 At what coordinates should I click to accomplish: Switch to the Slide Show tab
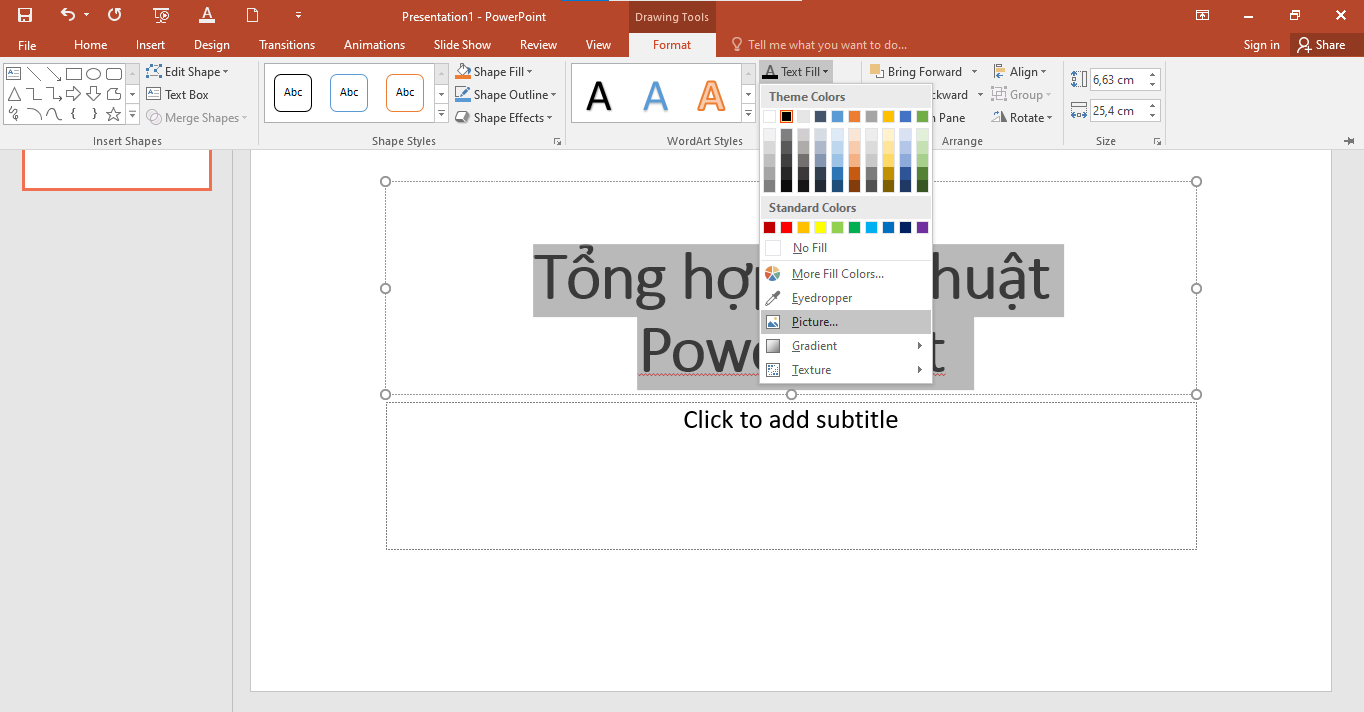pyautogui.click(x=462, y=45)
